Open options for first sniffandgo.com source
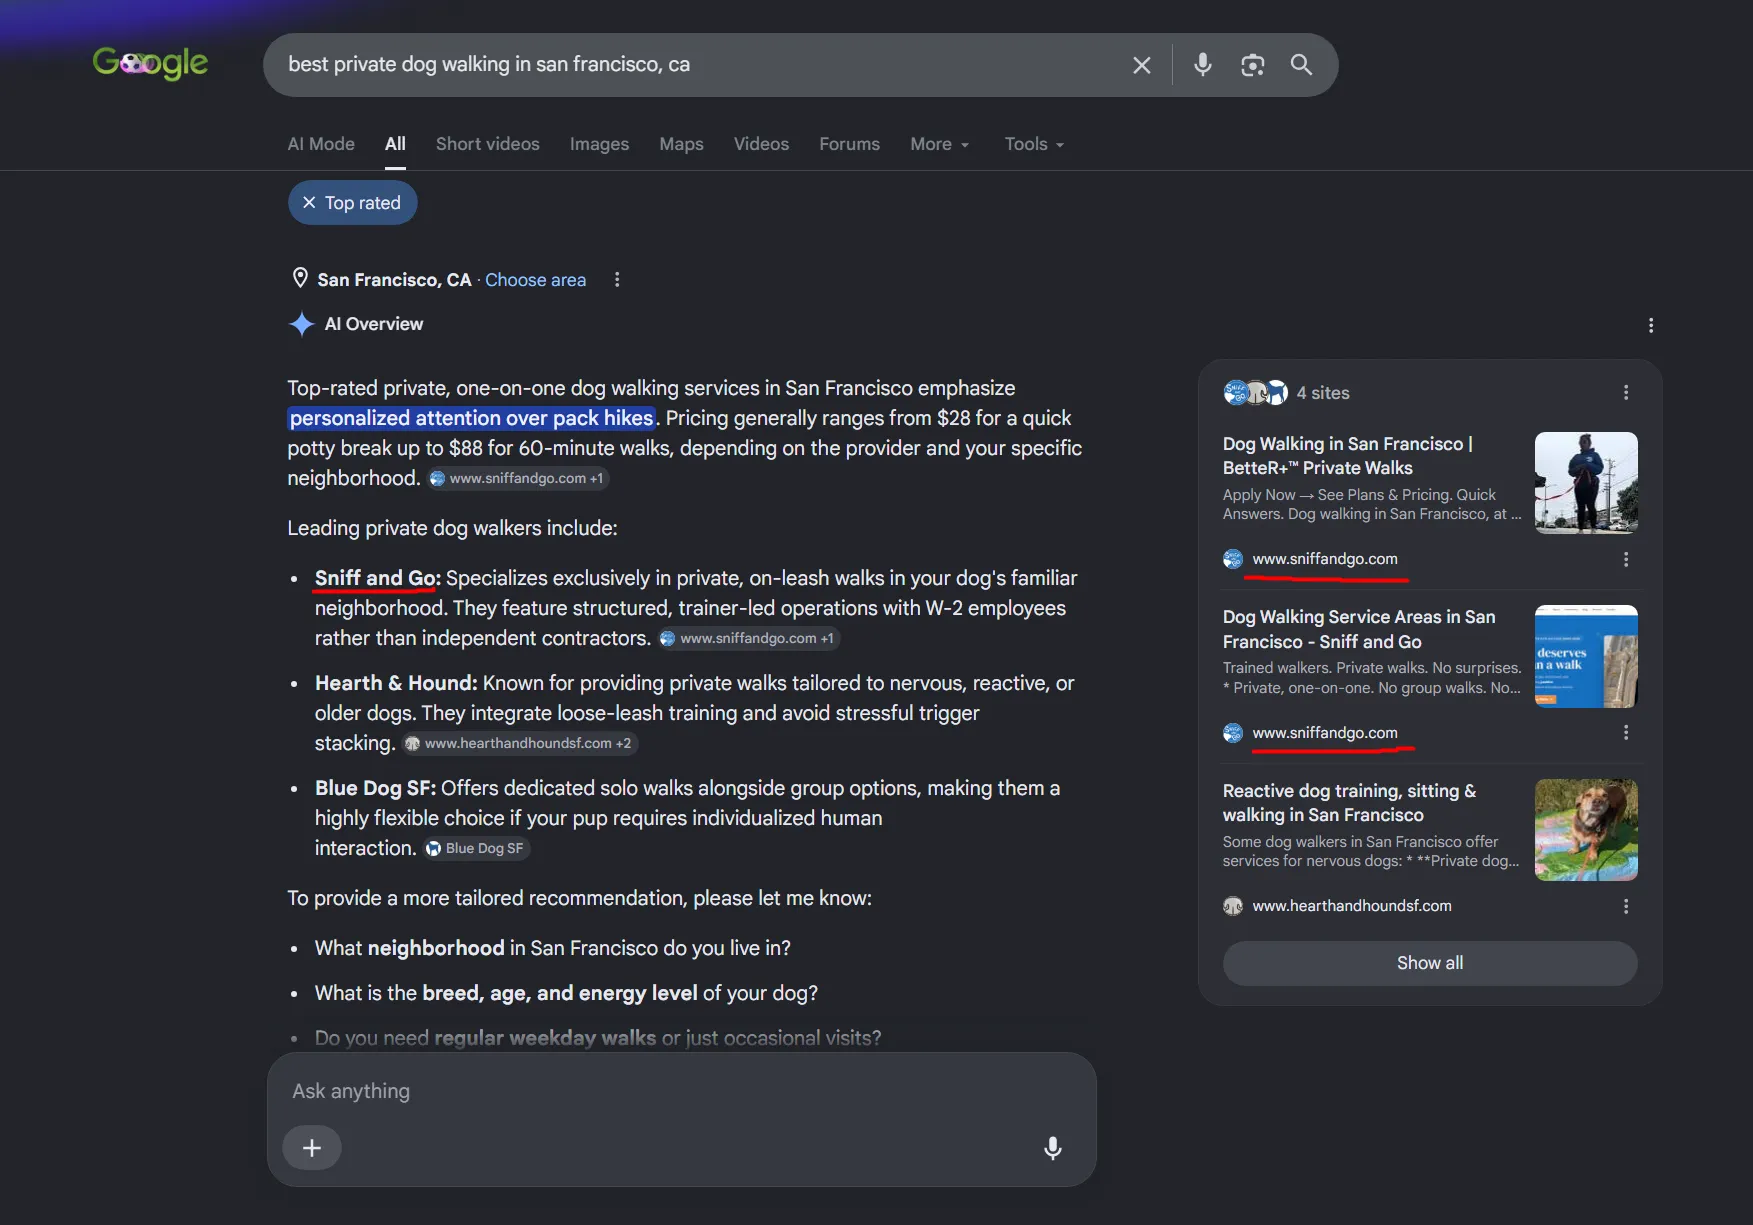Image resolution: width=1753 pixels, height=1225 pixels. pos(1626,559)
